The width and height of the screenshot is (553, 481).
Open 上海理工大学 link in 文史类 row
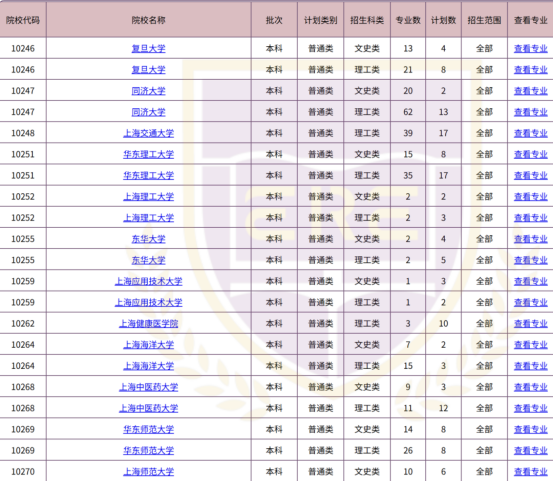click(148, 196)
